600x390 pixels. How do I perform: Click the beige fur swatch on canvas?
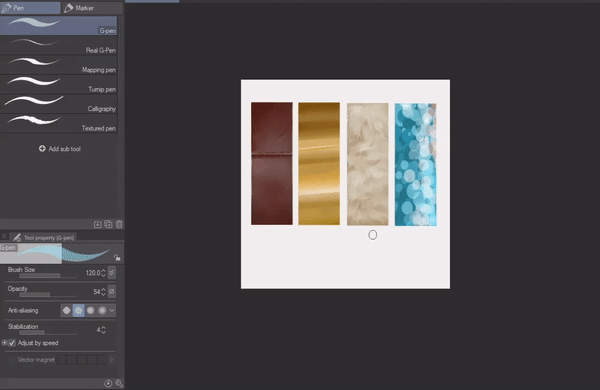pos(367,164)
